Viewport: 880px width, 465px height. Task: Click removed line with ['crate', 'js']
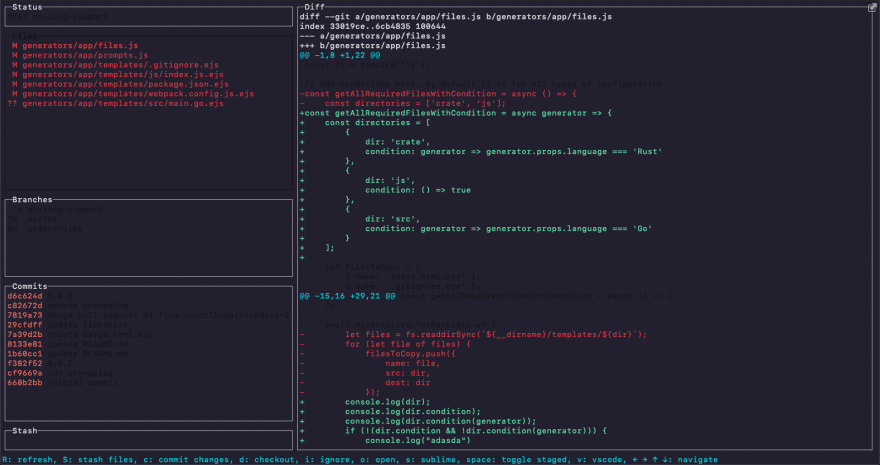pos(403,103)
